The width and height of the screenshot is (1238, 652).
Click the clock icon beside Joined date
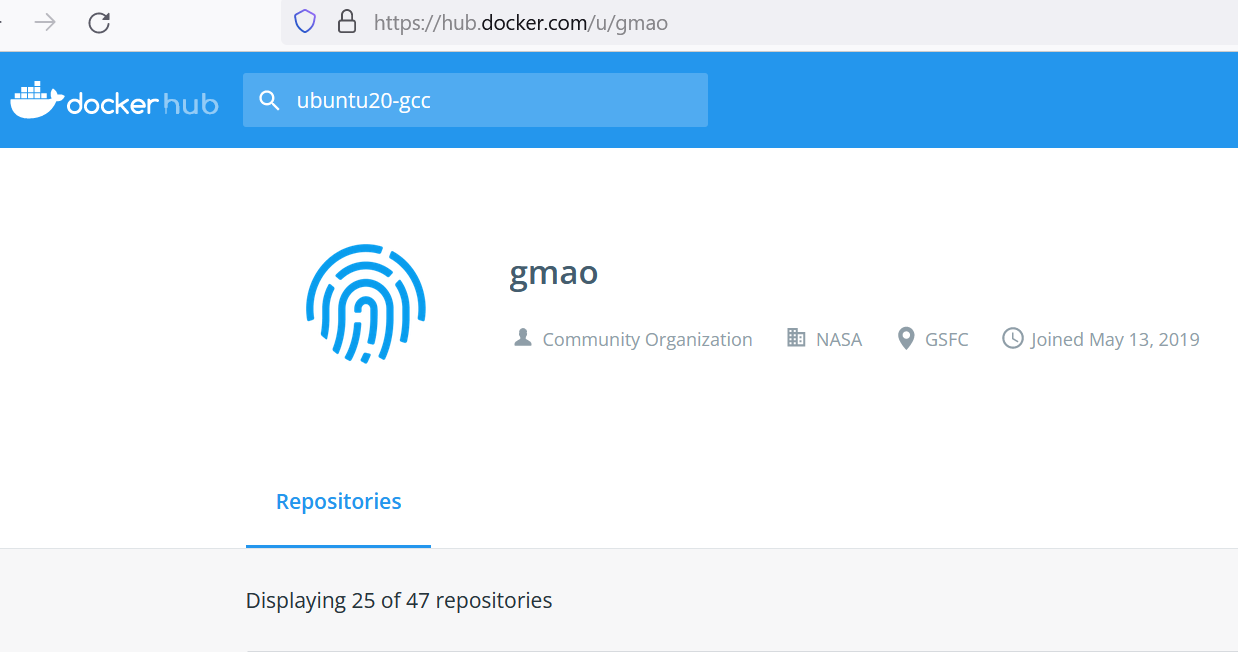1013,338
